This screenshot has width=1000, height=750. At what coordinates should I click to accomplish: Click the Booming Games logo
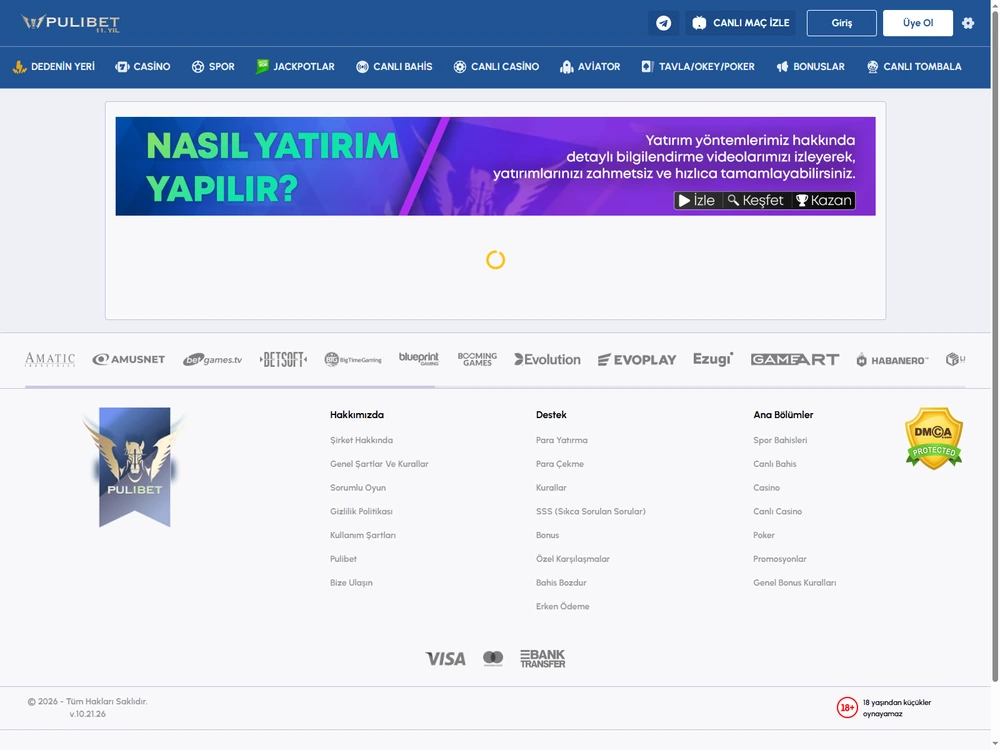477,359
